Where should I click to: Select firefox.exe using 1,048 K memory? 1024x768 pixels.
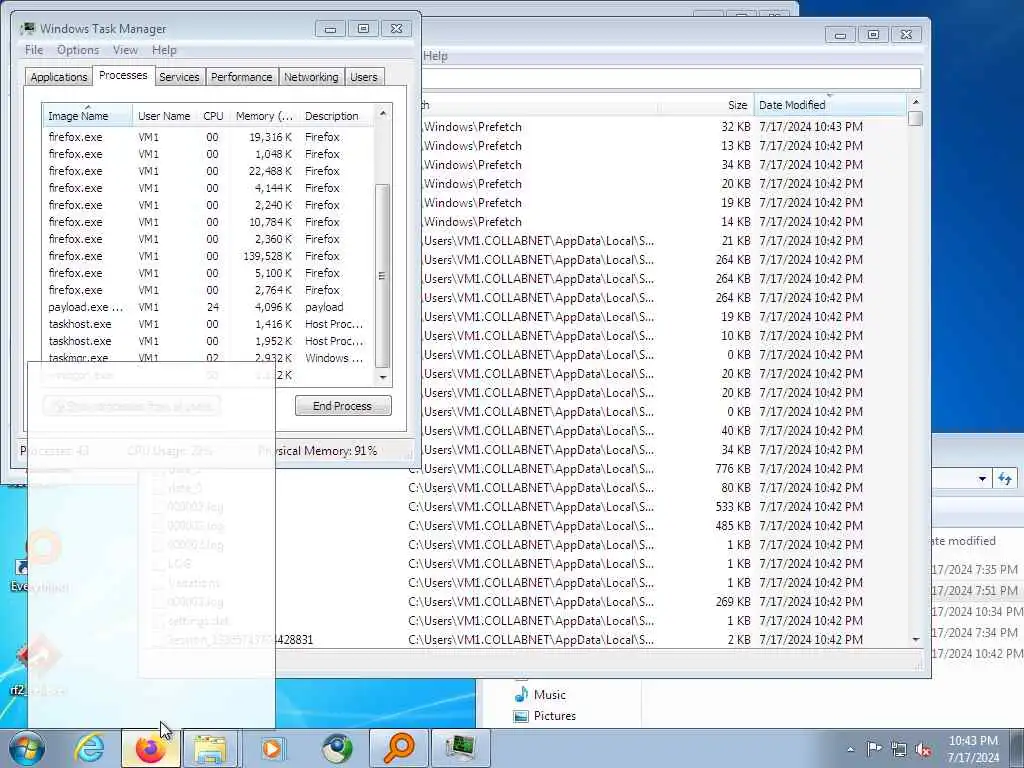point(209,154)
